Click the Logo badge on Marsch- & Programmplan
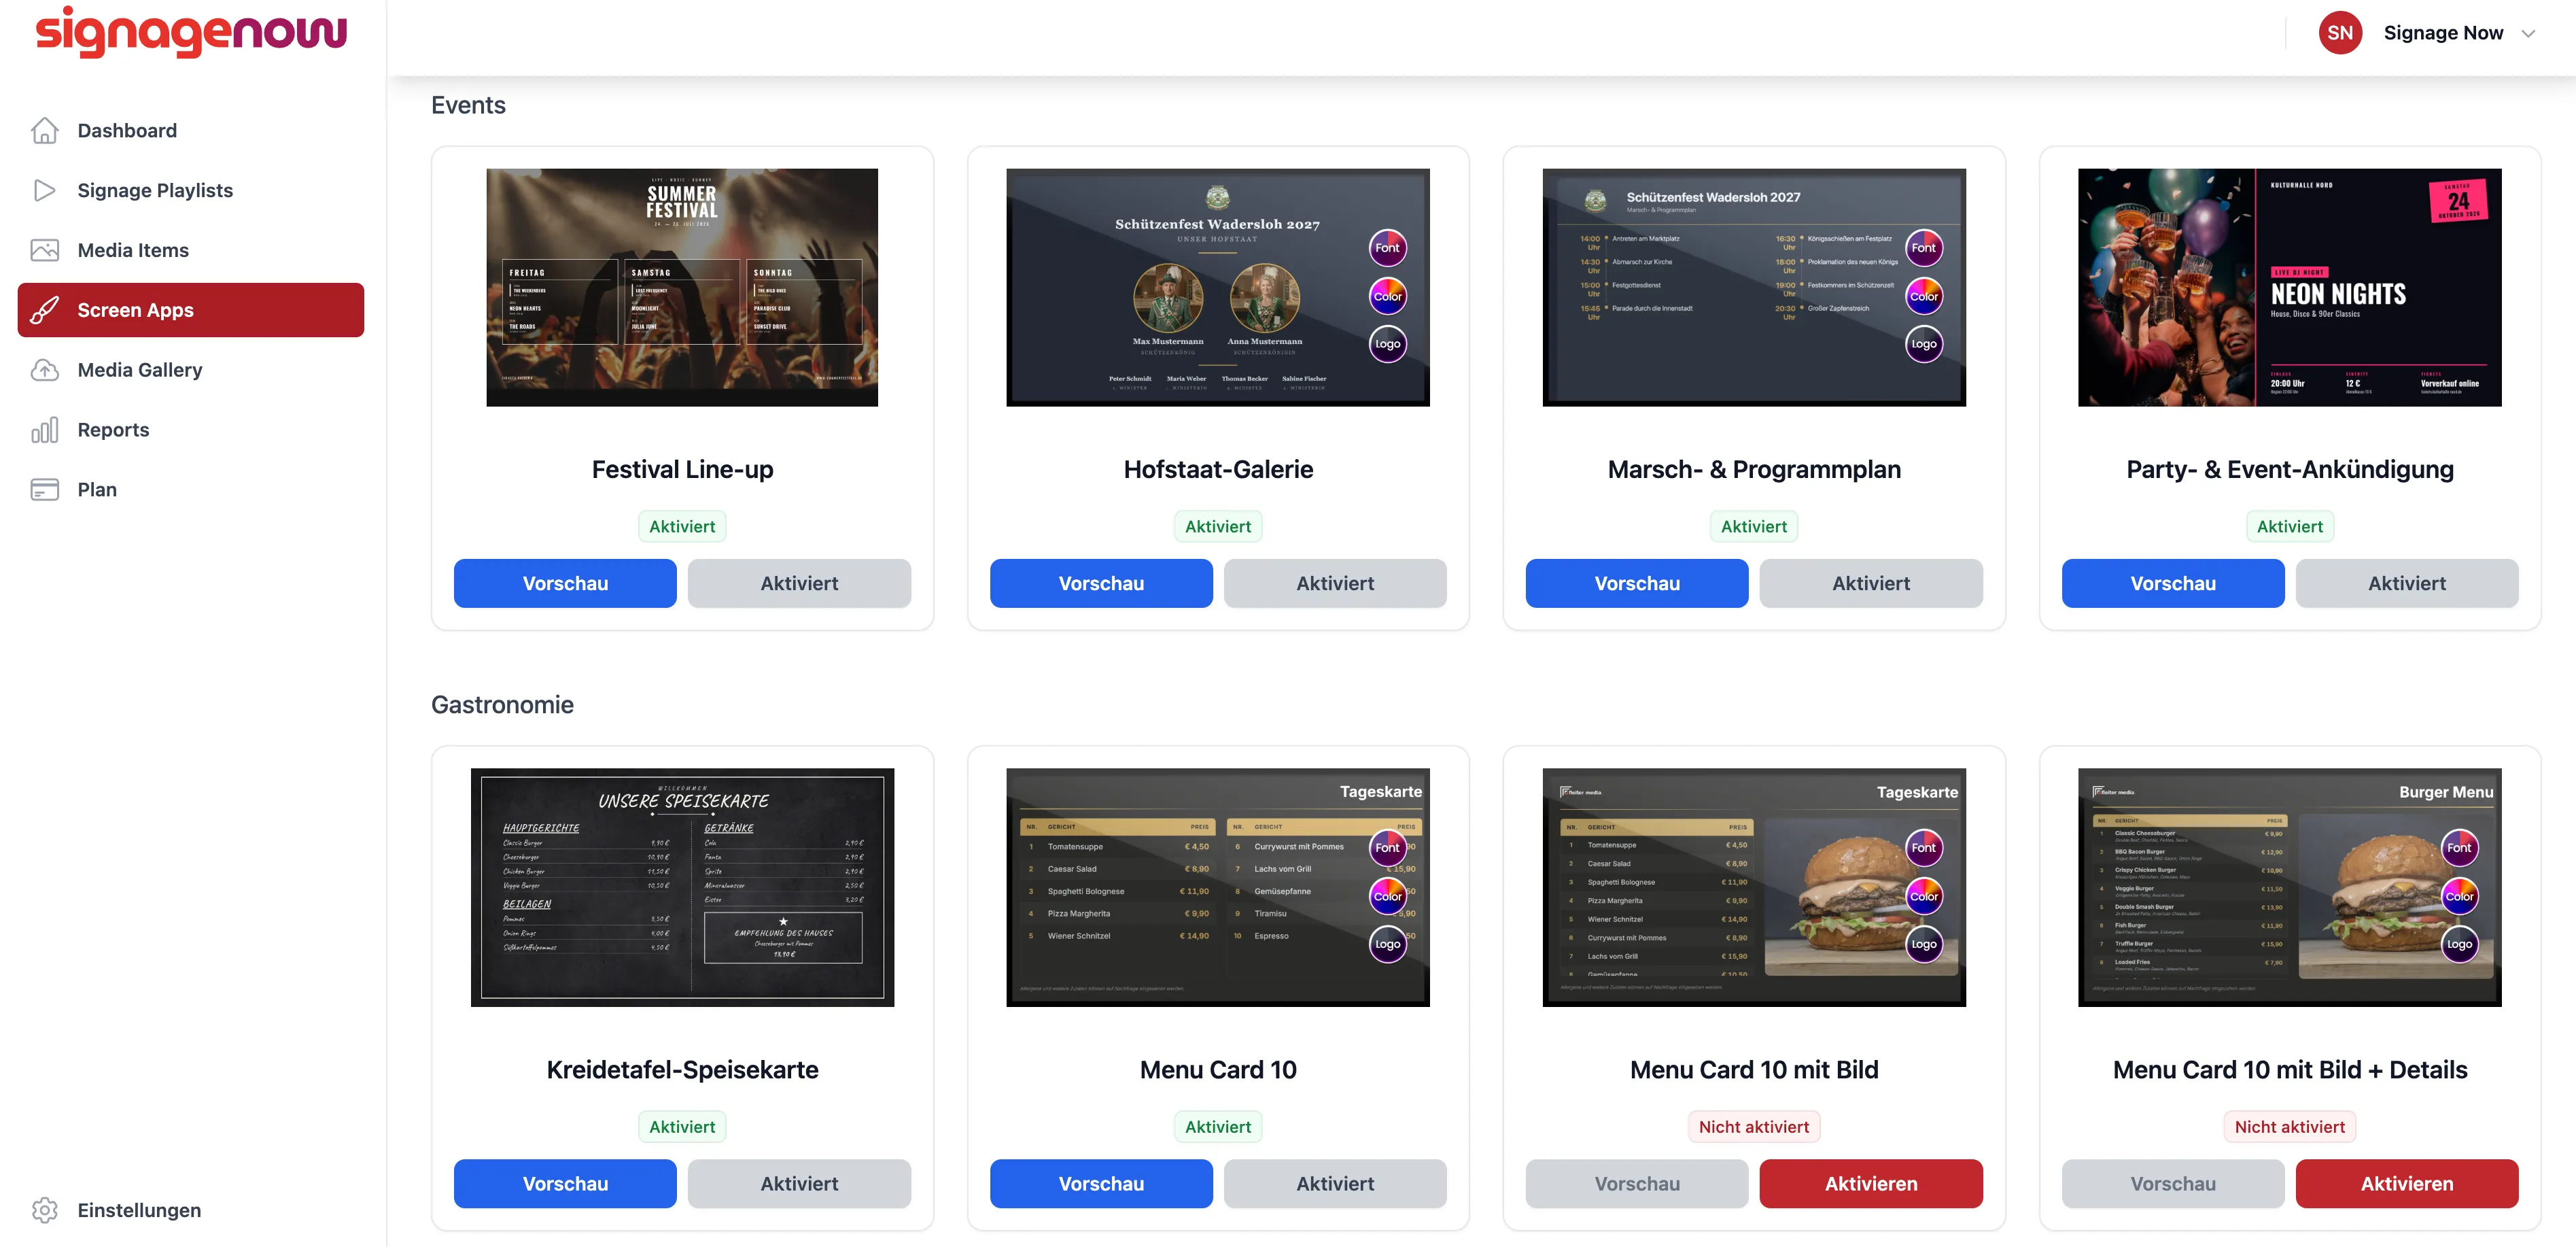The height and width of the screenshot is (1247, 2576). pos(1923,344)
